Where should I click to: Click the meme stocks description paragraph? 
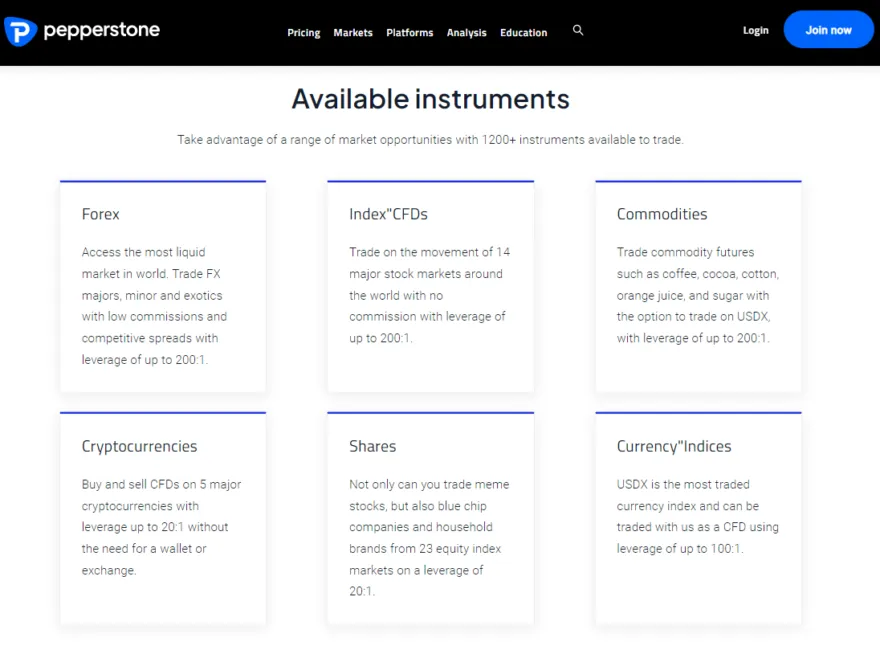click(x=429, y=537)
